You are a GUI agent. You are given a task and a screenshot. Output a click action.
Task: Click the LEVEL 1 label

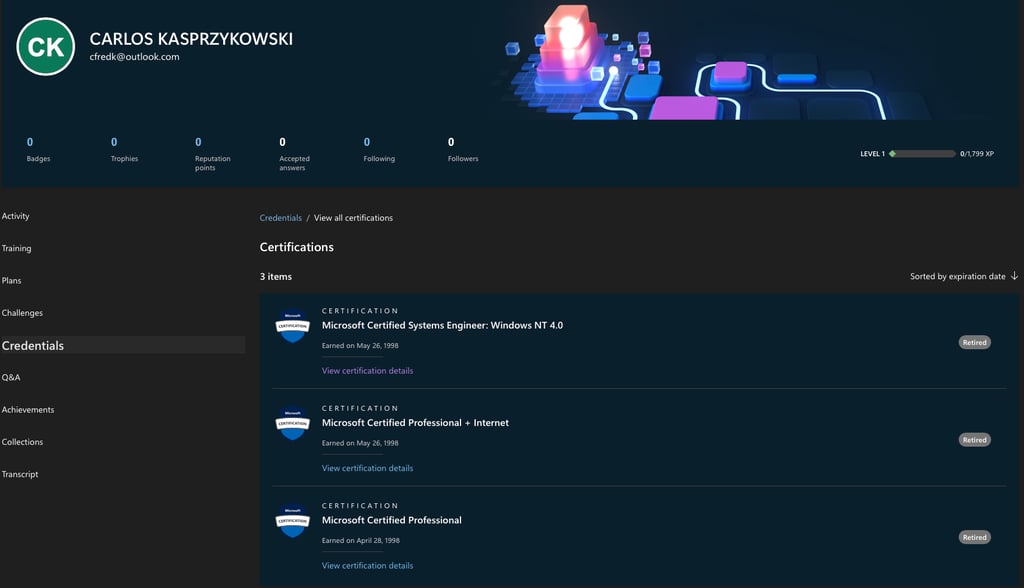pyautogui.click(x=872, y=154)
